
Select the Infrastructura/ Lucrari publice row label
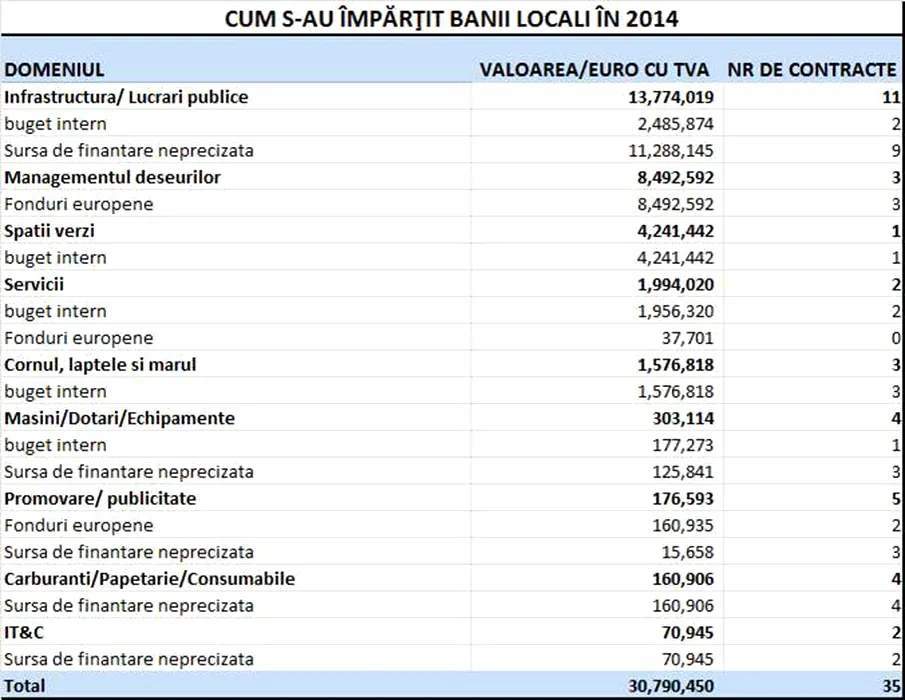pyautogui.click(x=126, y=97)
